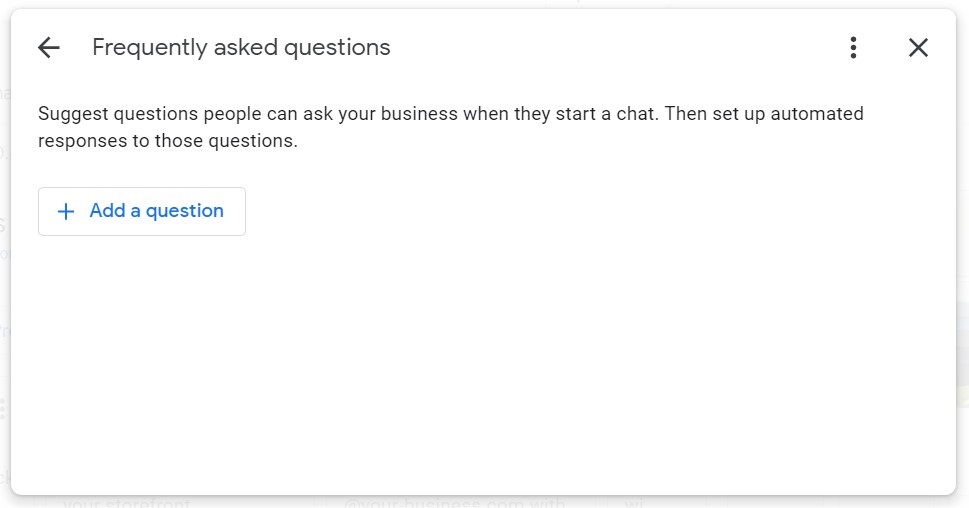Tap the kebab menu icon in the header
The width and height of the screenshot is (969, 508).
point(853,47)
